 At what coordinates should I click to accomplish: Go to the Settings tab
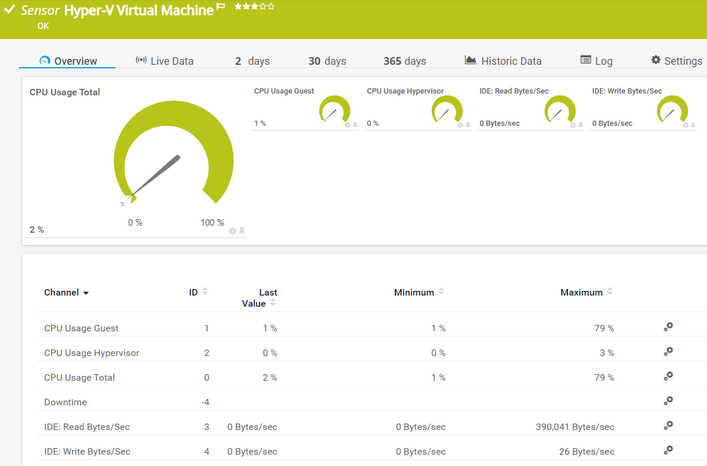676,61
